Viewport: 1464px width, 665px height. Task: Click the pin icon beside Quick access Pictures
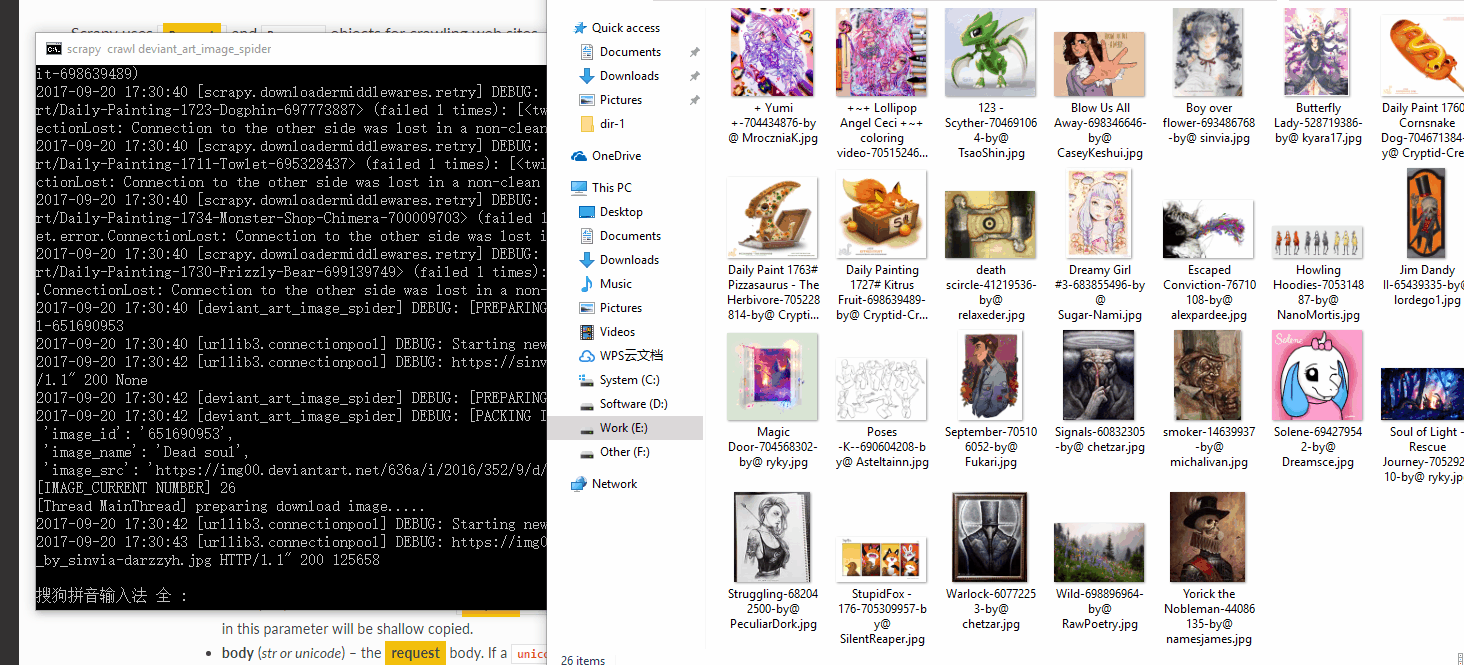(x=694, y=100)
